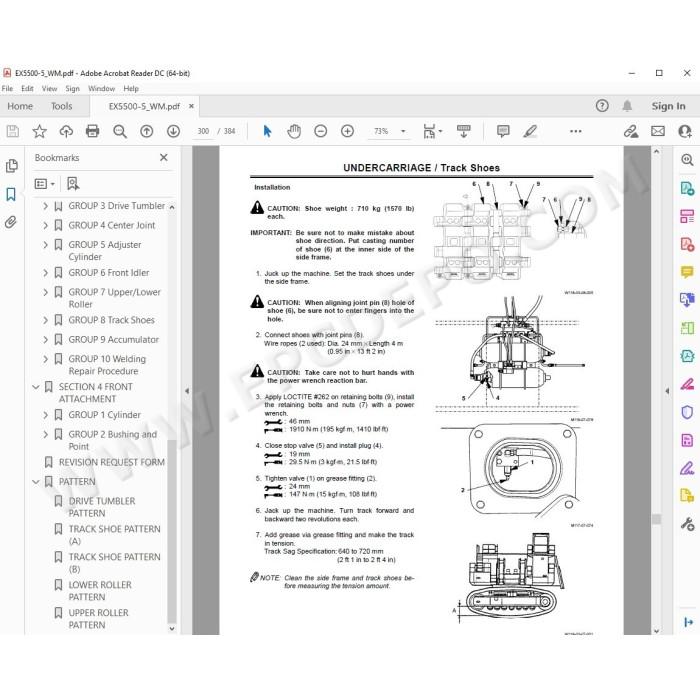Open the Edit menu

[27, 88]
